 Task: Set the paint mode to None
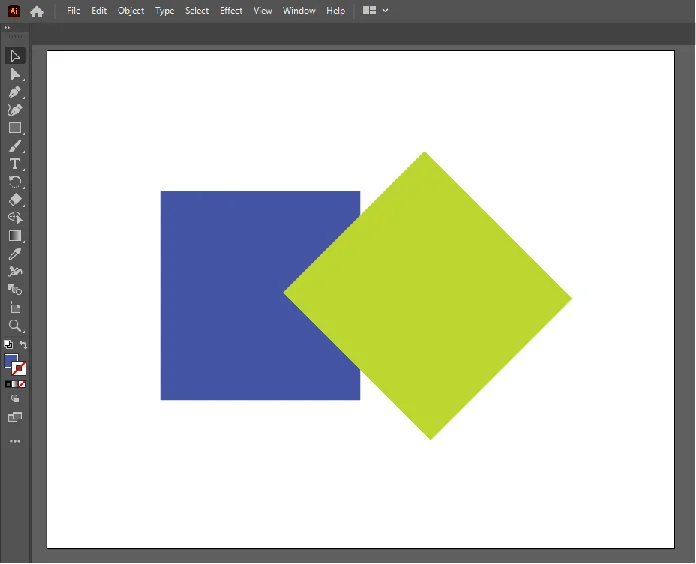click(22, 383)
